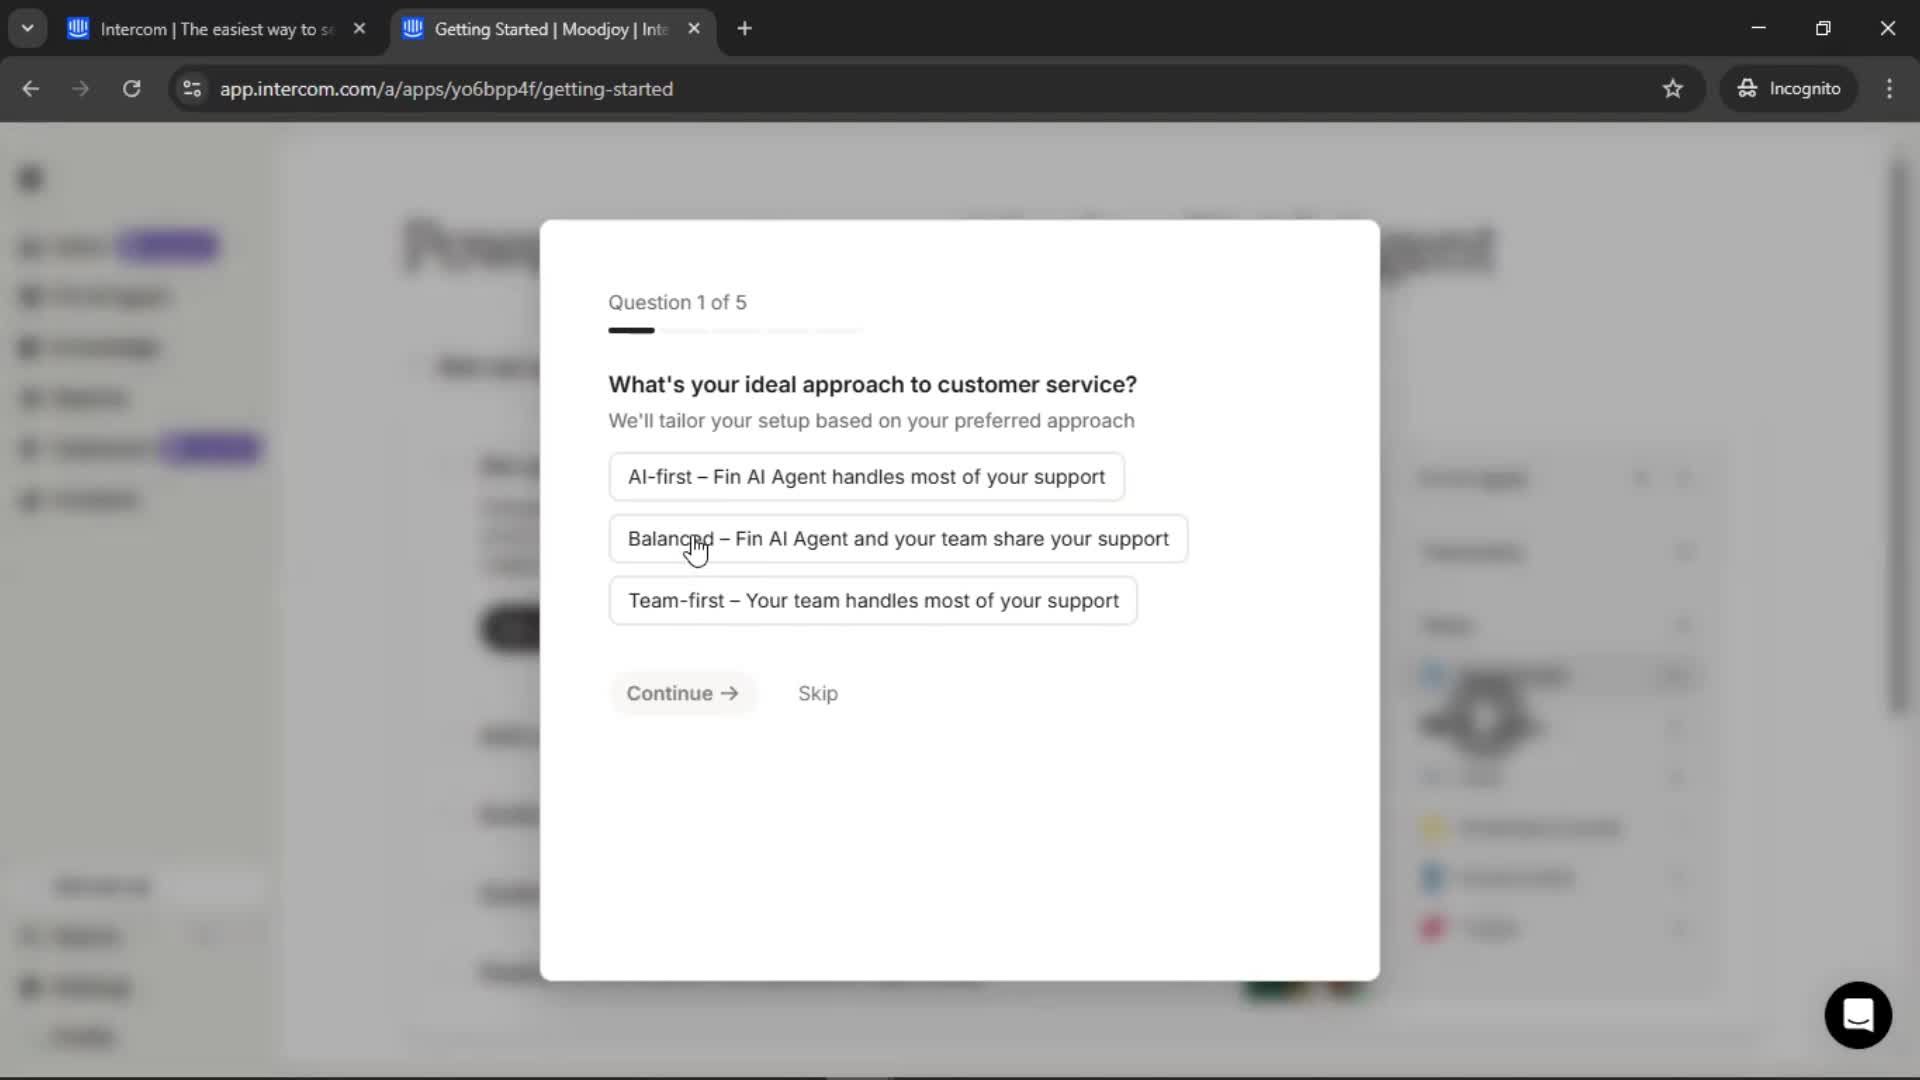The width and height of the screenshot is (1920, 1080).
Task: Open the Chrome three-dot menu
Action: tap(1889, 89)
